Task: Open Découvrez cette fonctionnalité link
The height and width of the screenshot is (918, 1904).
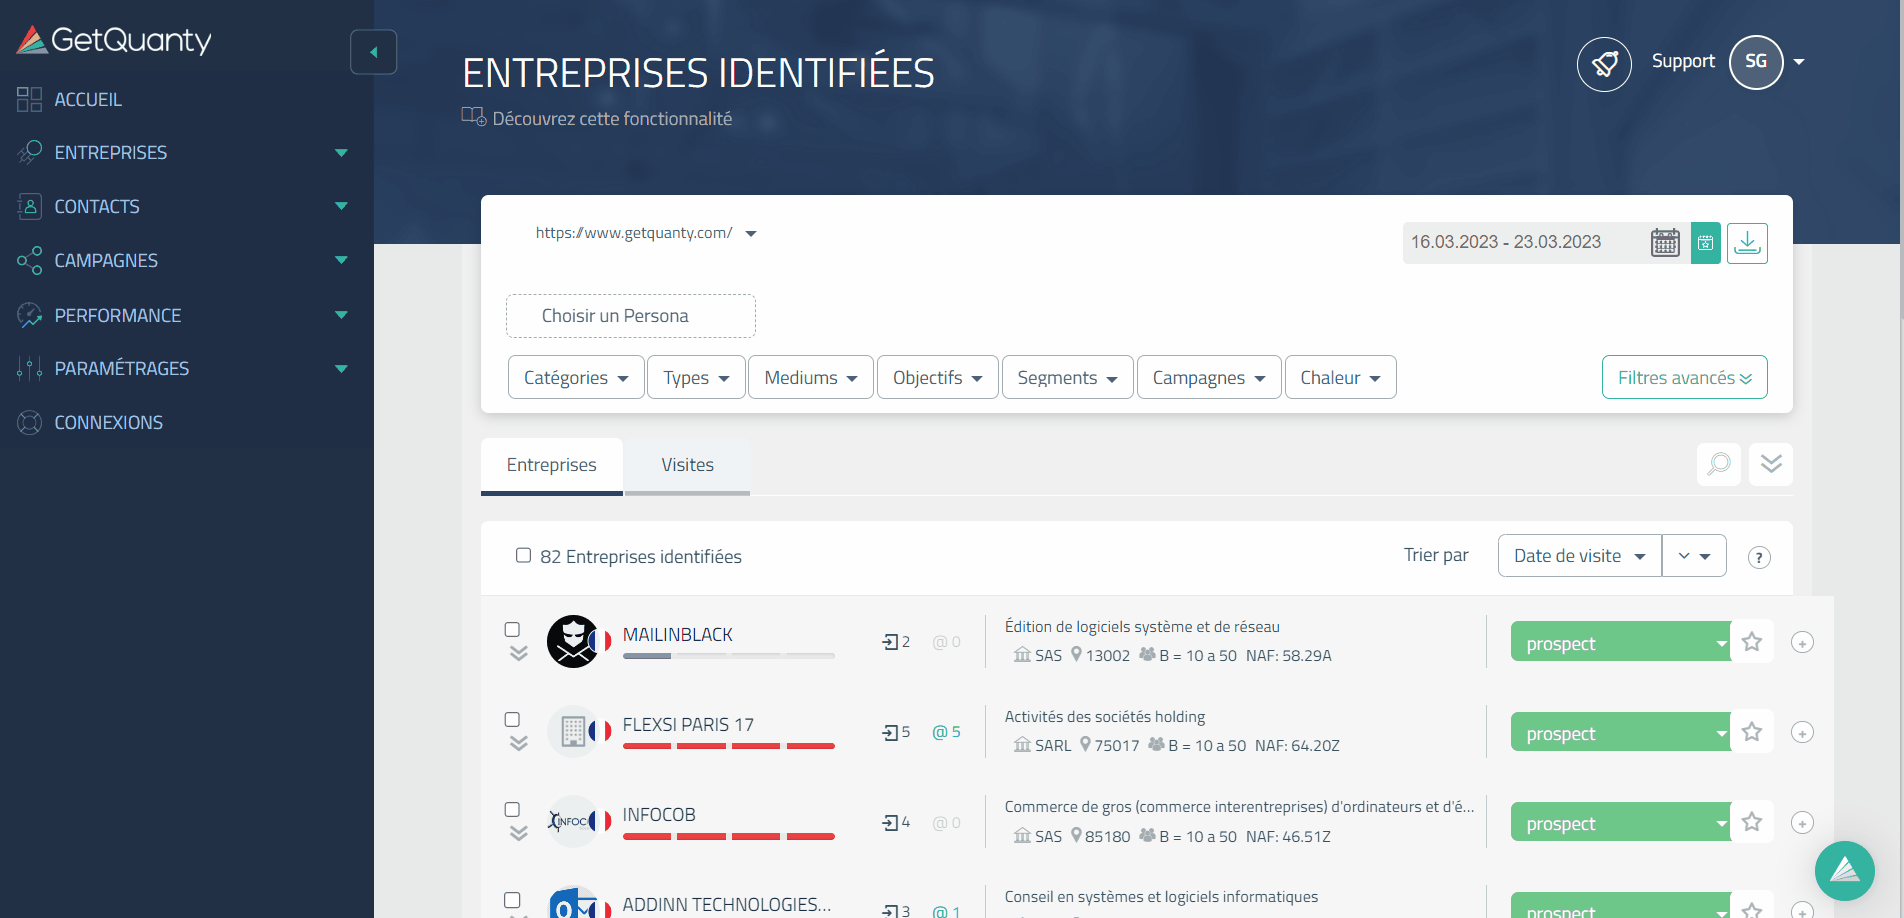Action: click(612, 119)
